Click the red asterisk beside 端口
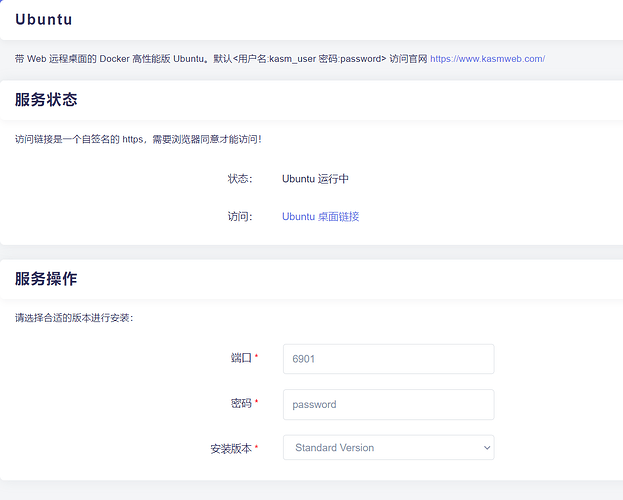The image size is (623, 500). point(257,357)
